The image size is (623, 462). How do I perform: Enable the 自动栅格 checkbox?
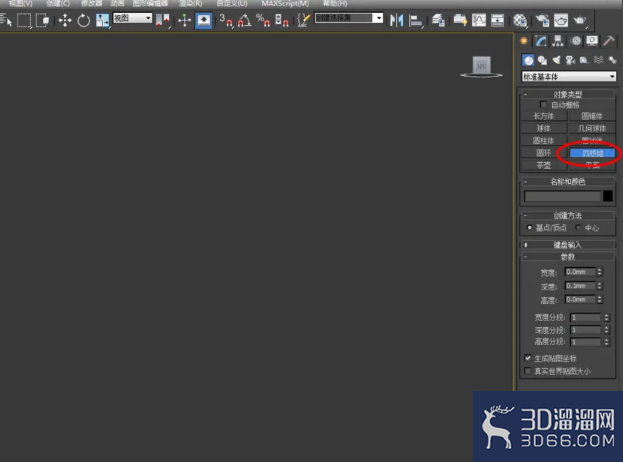[543, 104]
